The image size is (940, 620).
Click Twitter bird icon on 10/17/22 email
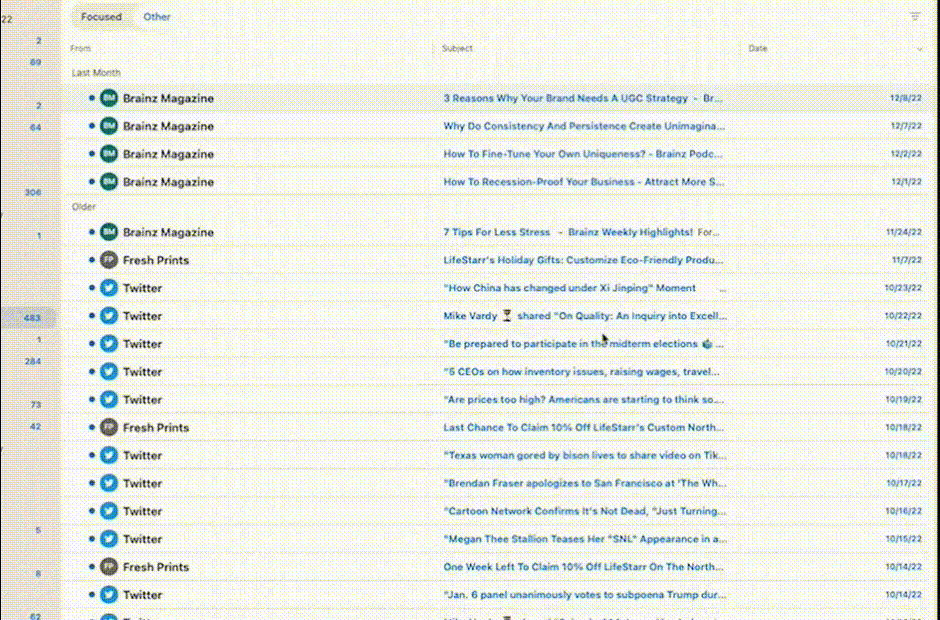click(x=109, y=483)
